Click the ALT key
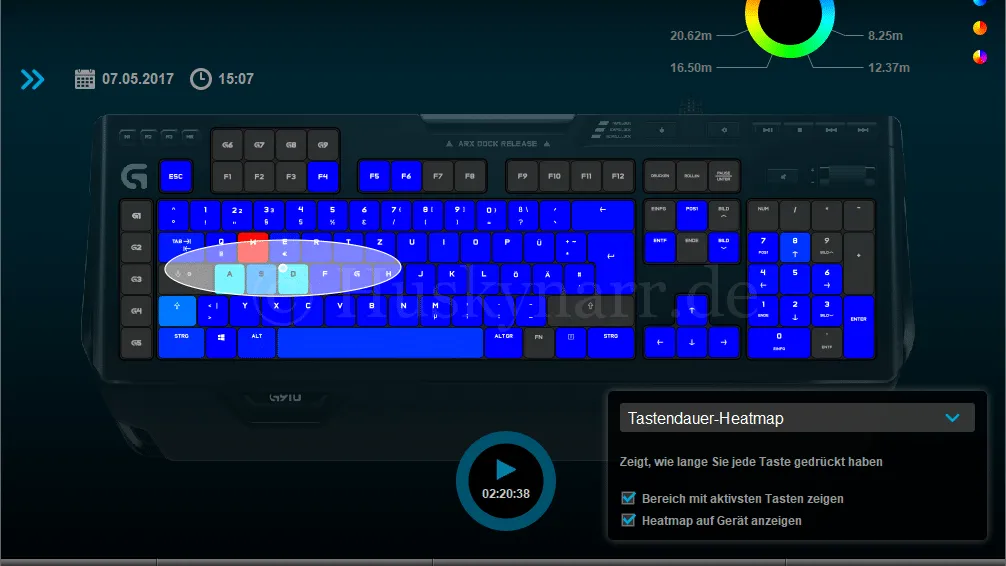The image size is (1006, 566). tap(257, 343)
